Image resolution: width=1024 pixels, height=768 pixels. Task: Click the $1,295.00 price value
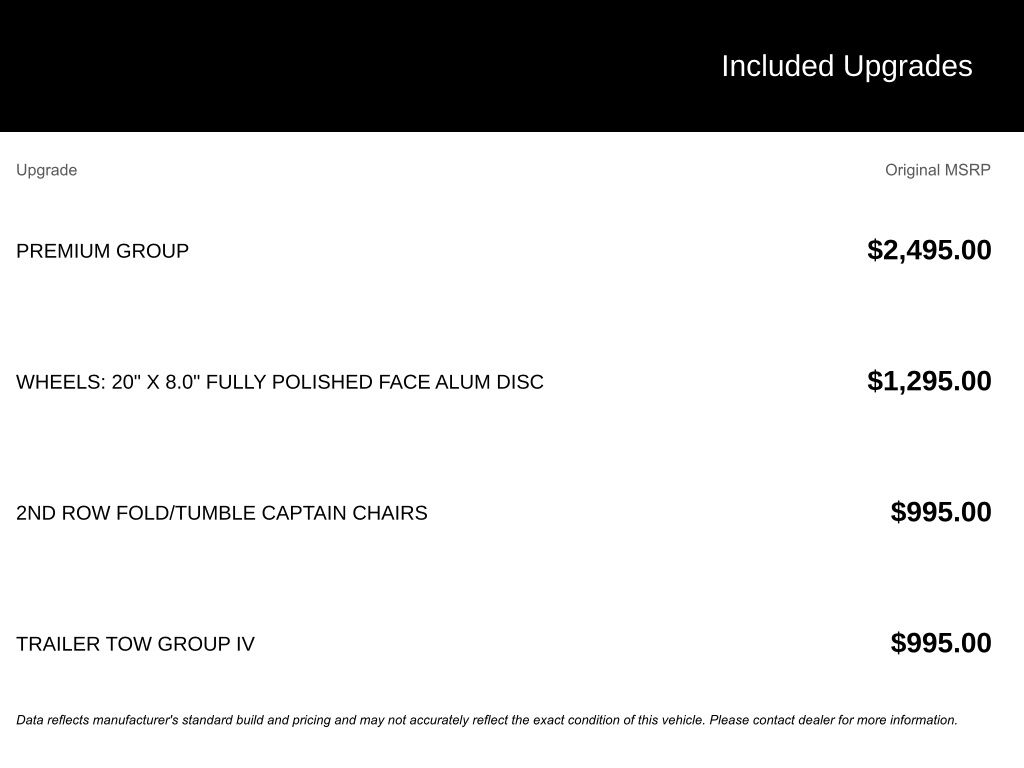coord(929,381)
